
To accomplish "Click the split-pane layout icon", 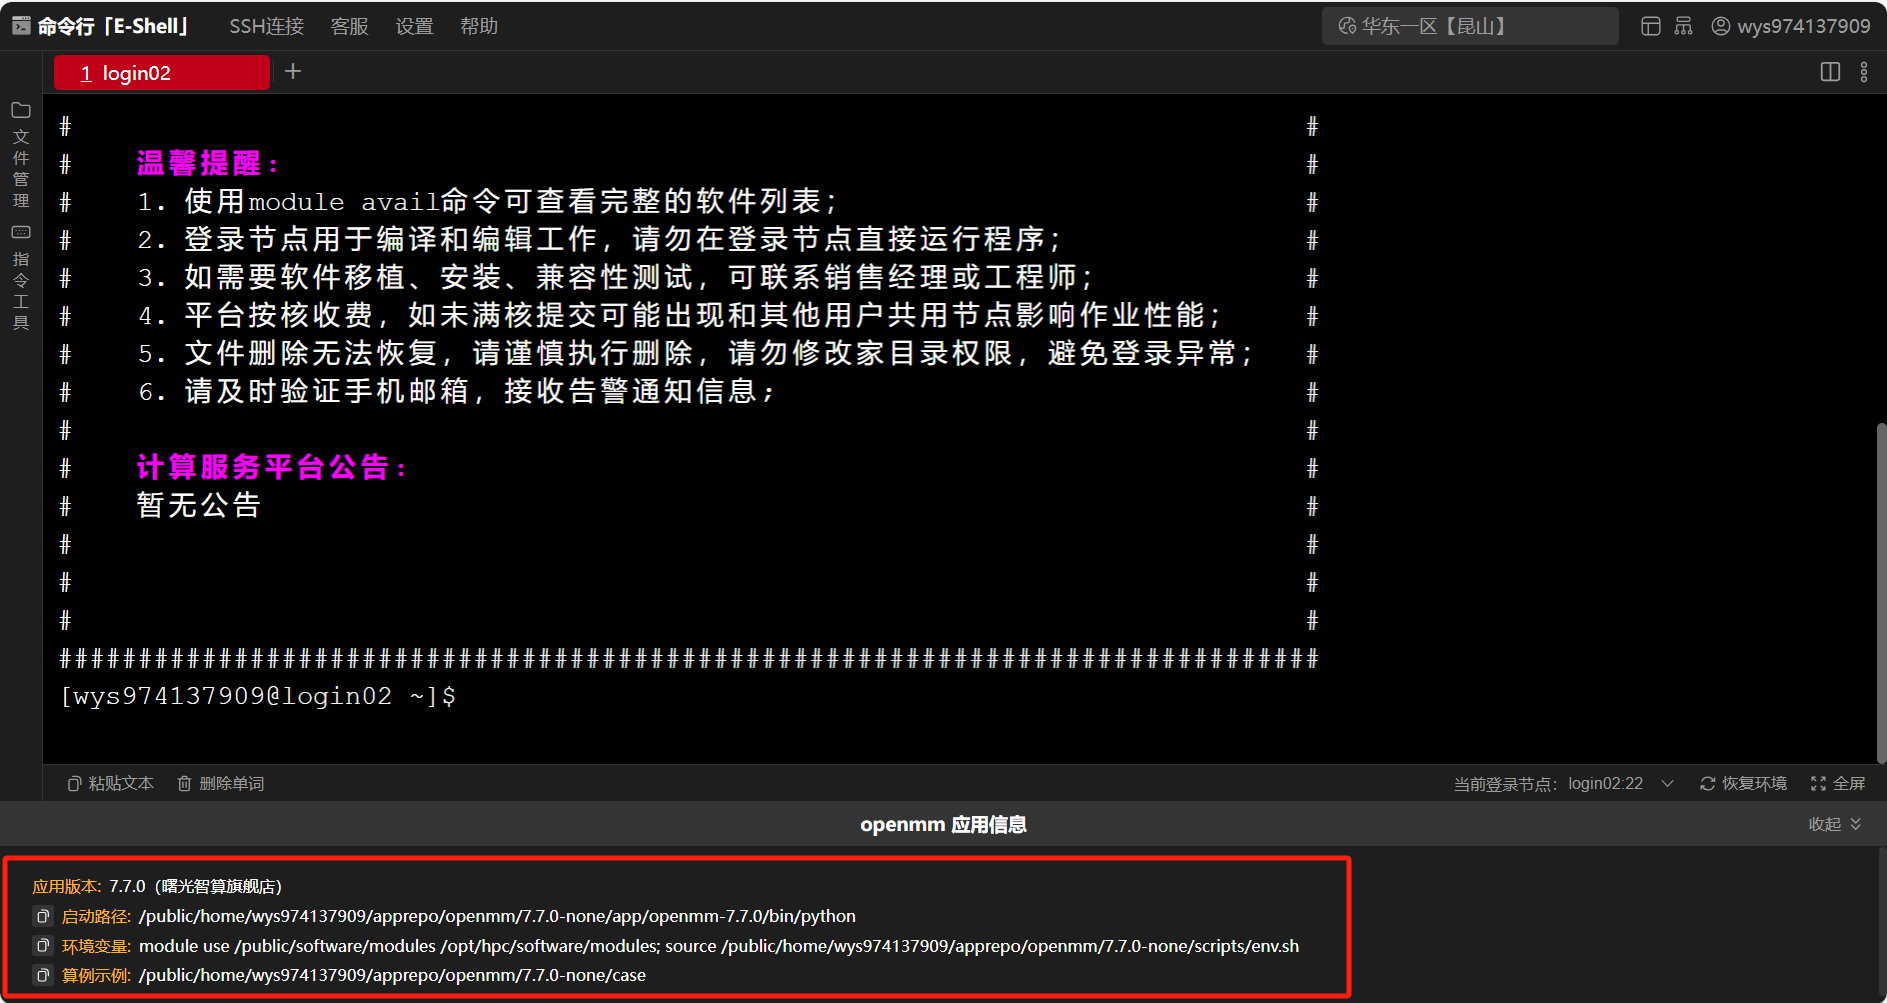I will point(1830,72).
